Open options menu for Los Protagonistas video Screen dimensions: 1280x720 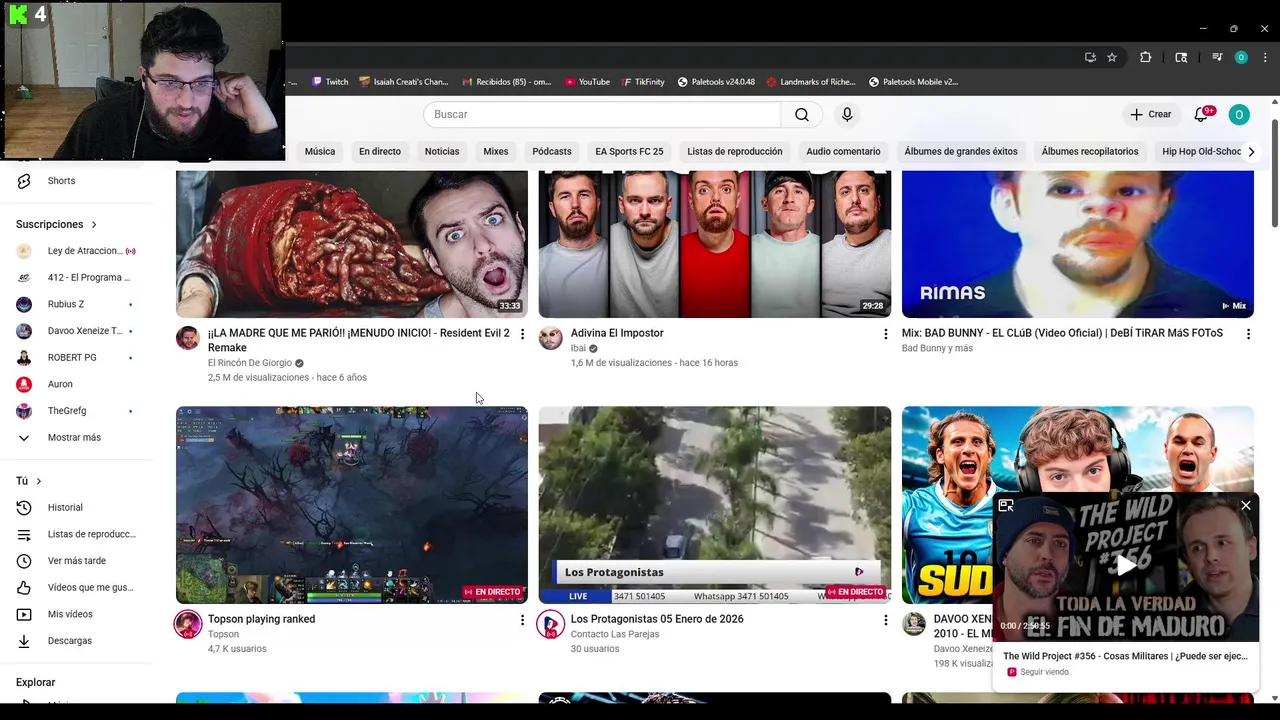[x=885, y=620]
